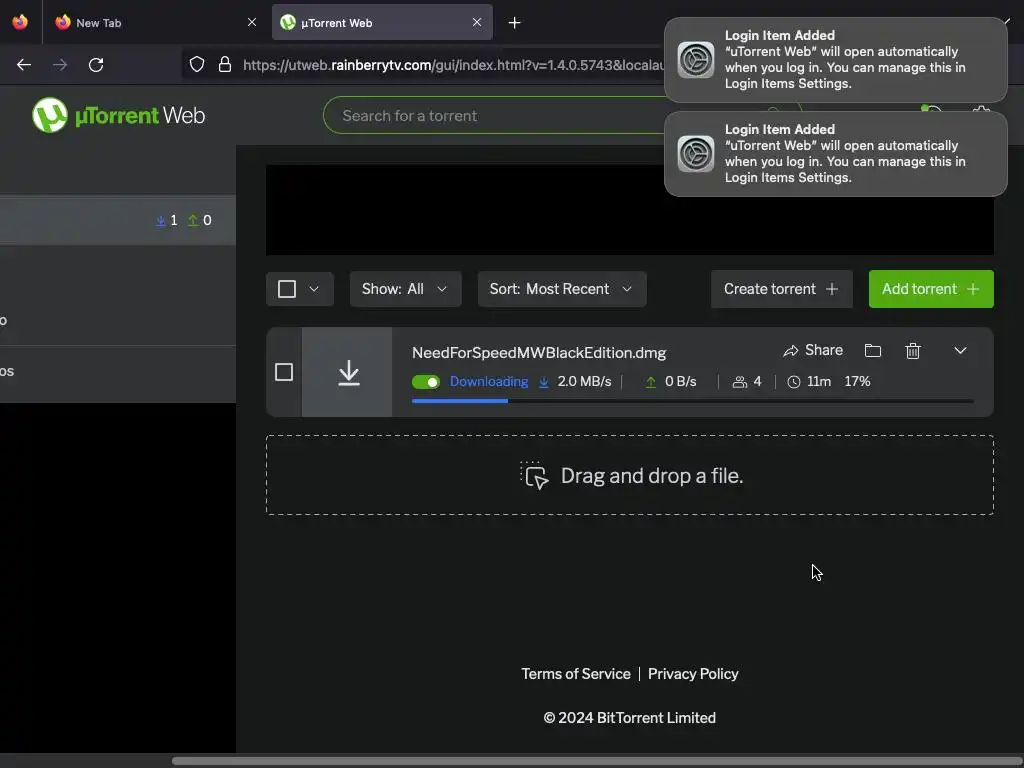Click the Firefox icon at tab bar start
The height and width of the screenshot is (768, 1024).
[x=20, y=22]
